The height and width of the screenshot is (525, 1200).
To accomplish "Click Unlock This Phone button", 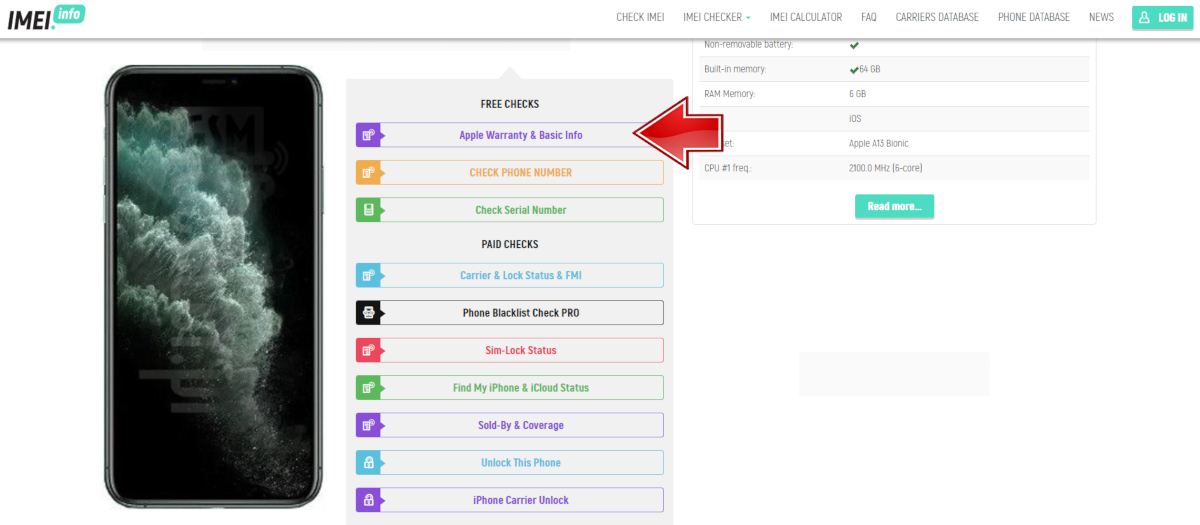I will pyautogui.click(x=510, y=463).
